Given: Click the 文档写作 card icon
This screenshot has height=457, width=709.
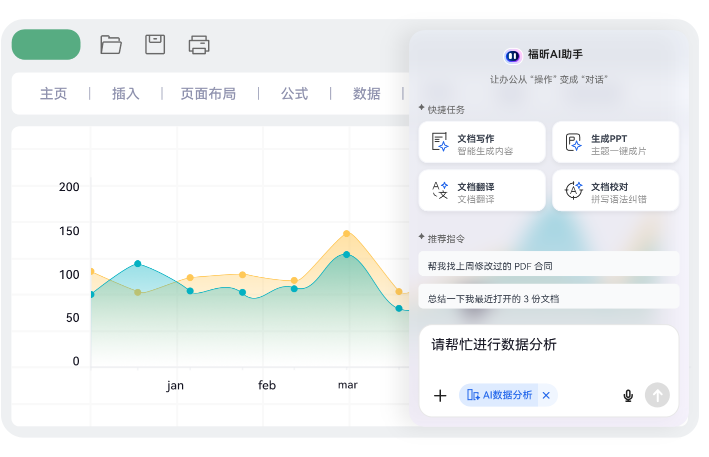Looking at the screenshot, I should tap(440, 142).
